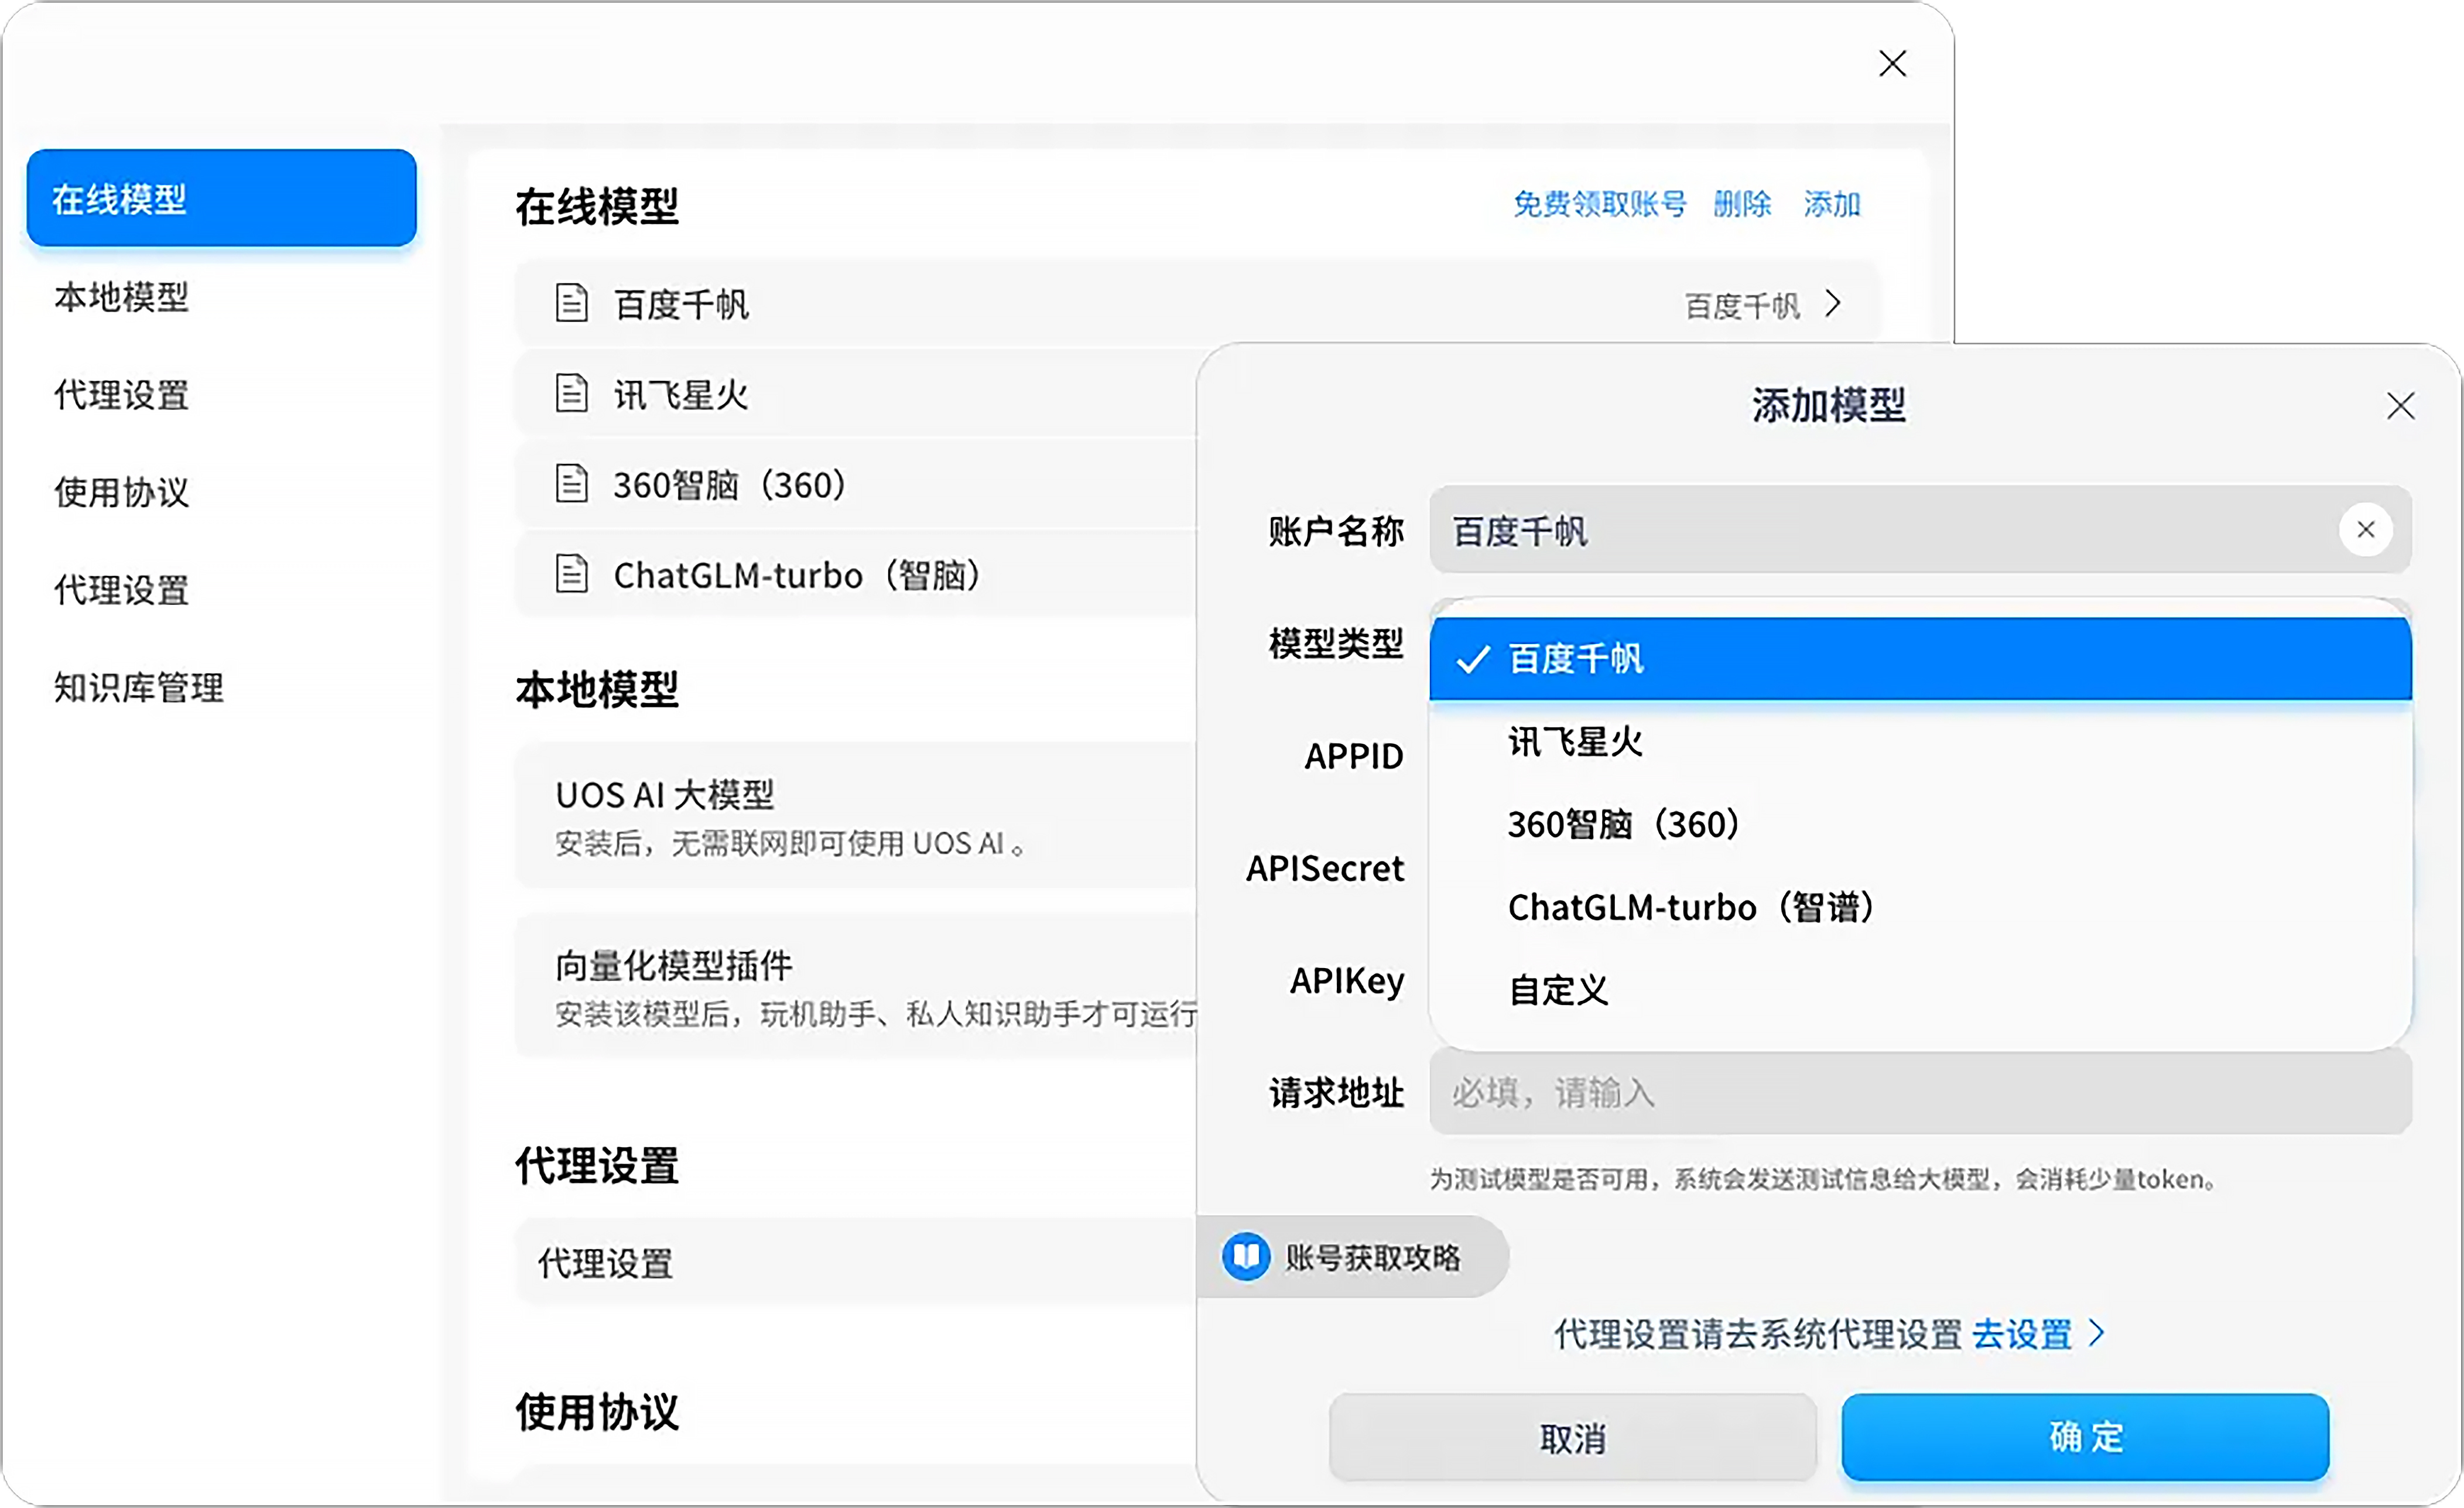The width and height of the screenshot is (2464, 1508).
Task: Open the 讯飞星火 row in the list
Action: (x=856, y=394)
